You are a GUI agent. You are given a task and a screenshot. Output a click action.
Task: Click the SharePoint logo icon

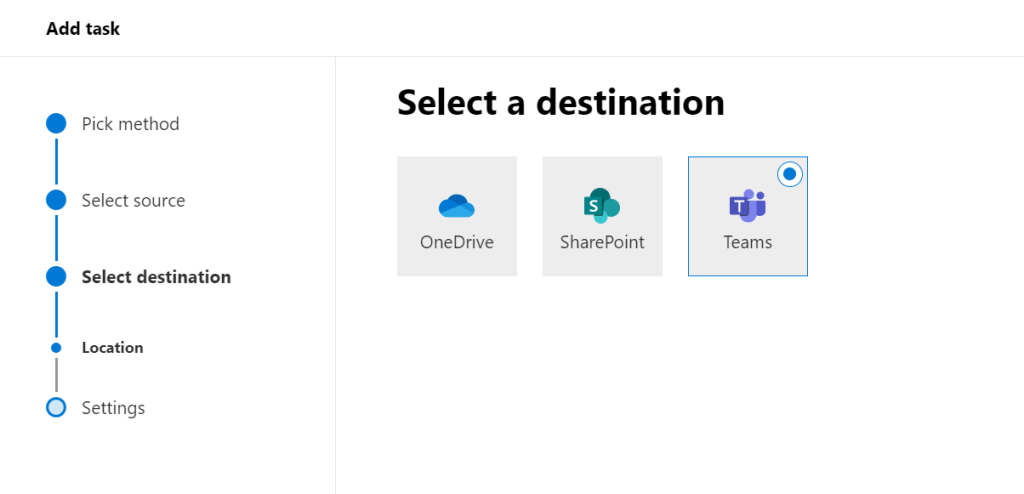tap(602, 205)
